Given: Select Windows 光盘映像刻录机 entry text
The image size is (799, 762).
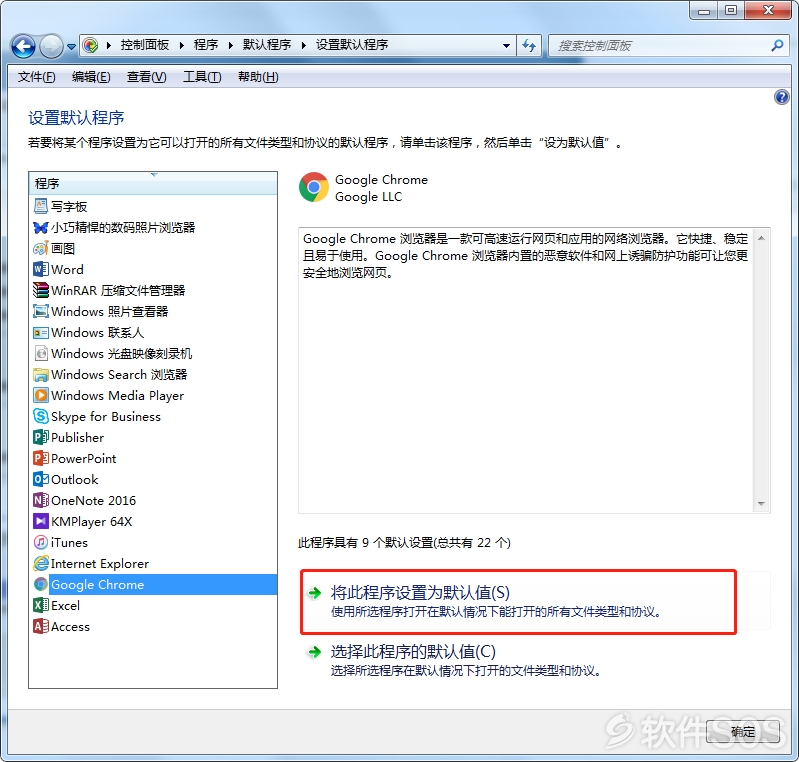Looking at the screenshot, I should [x=121, y=353].
